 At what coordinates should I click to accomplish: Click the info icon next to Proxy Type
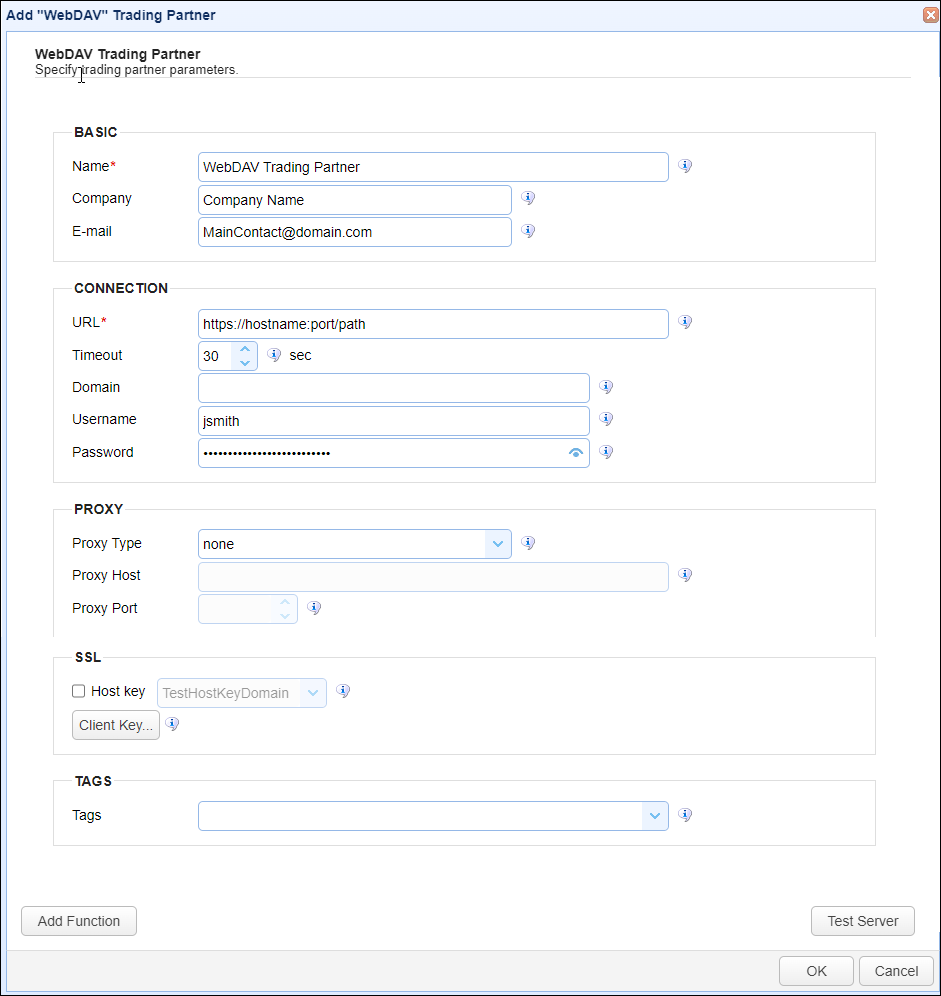[x=527, y=543]
